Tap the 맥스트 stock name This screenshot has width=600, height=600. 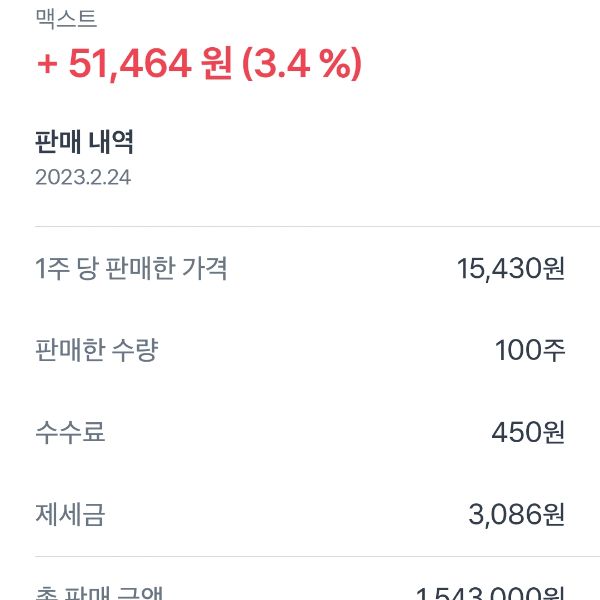66,17
